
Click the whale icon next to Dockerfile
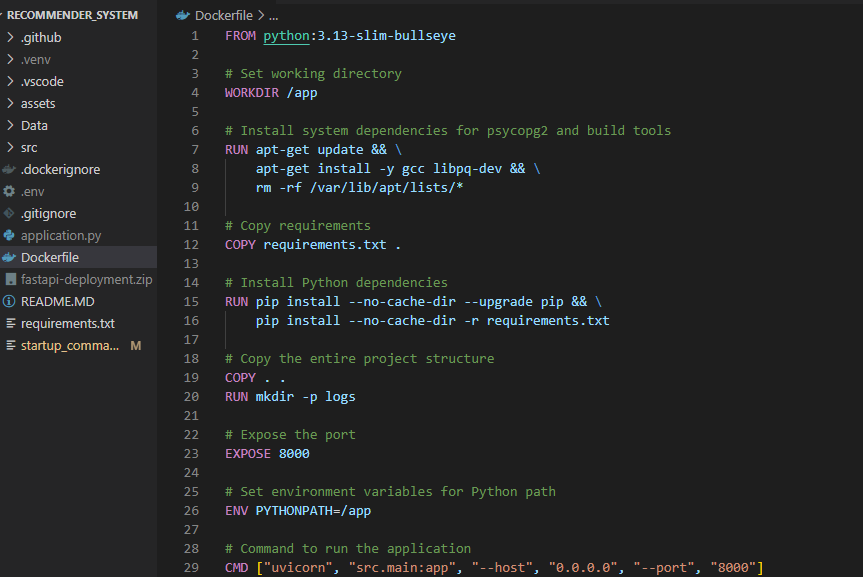10,257
